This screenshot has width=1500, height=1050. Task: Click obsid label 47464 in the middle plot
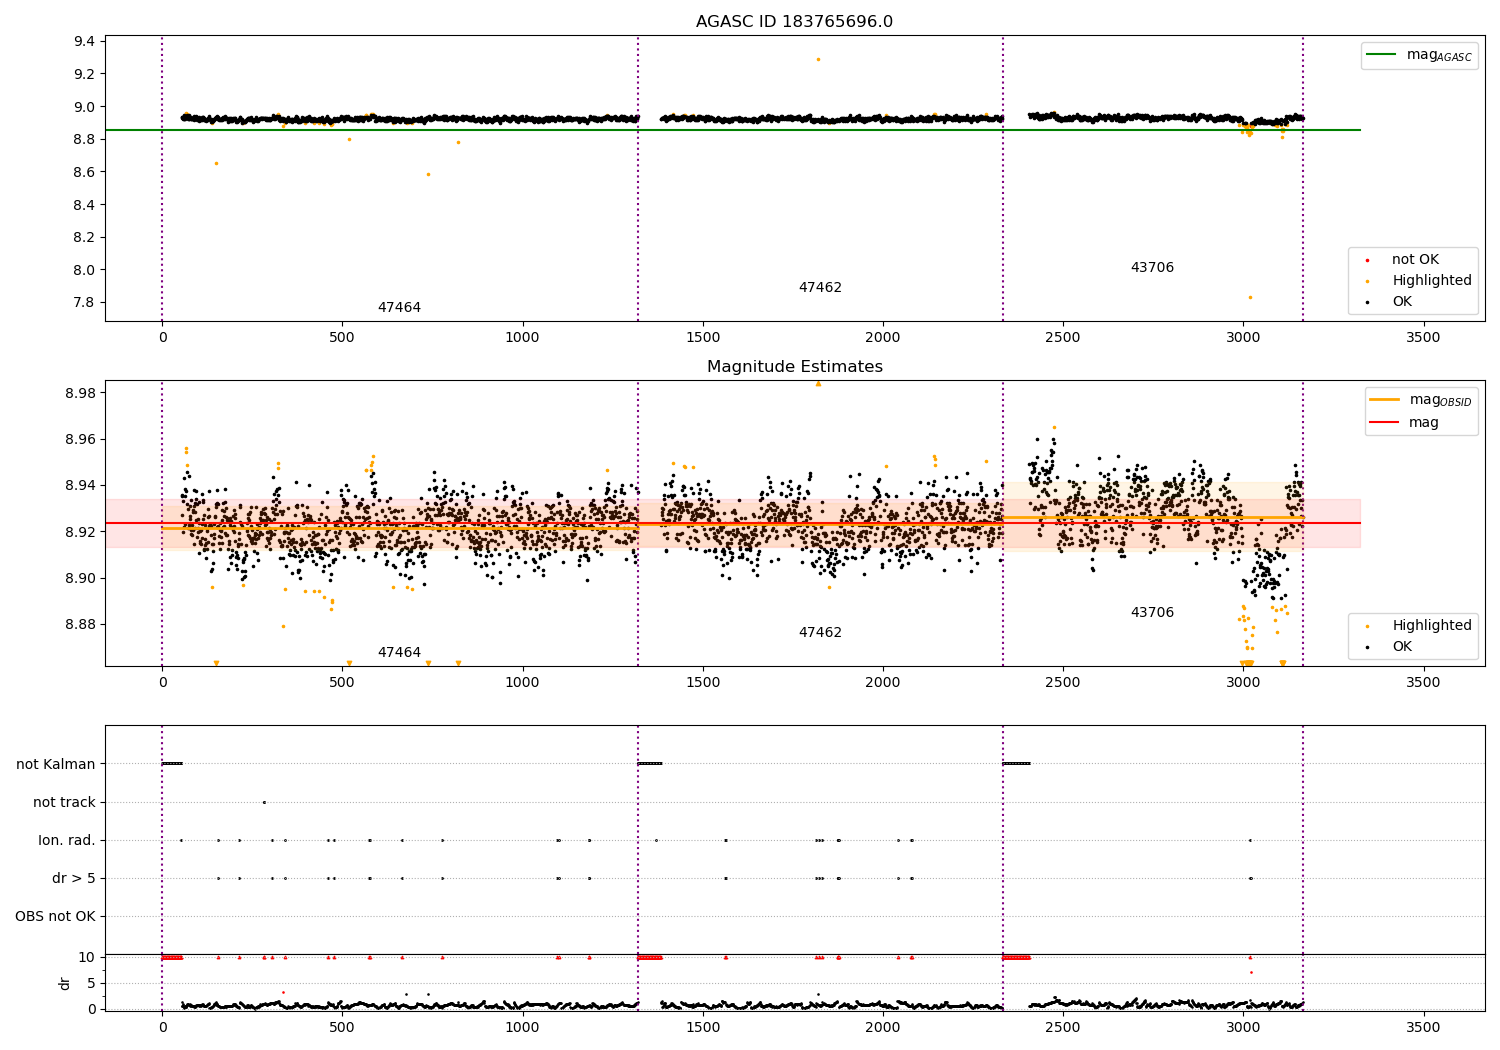399,653
